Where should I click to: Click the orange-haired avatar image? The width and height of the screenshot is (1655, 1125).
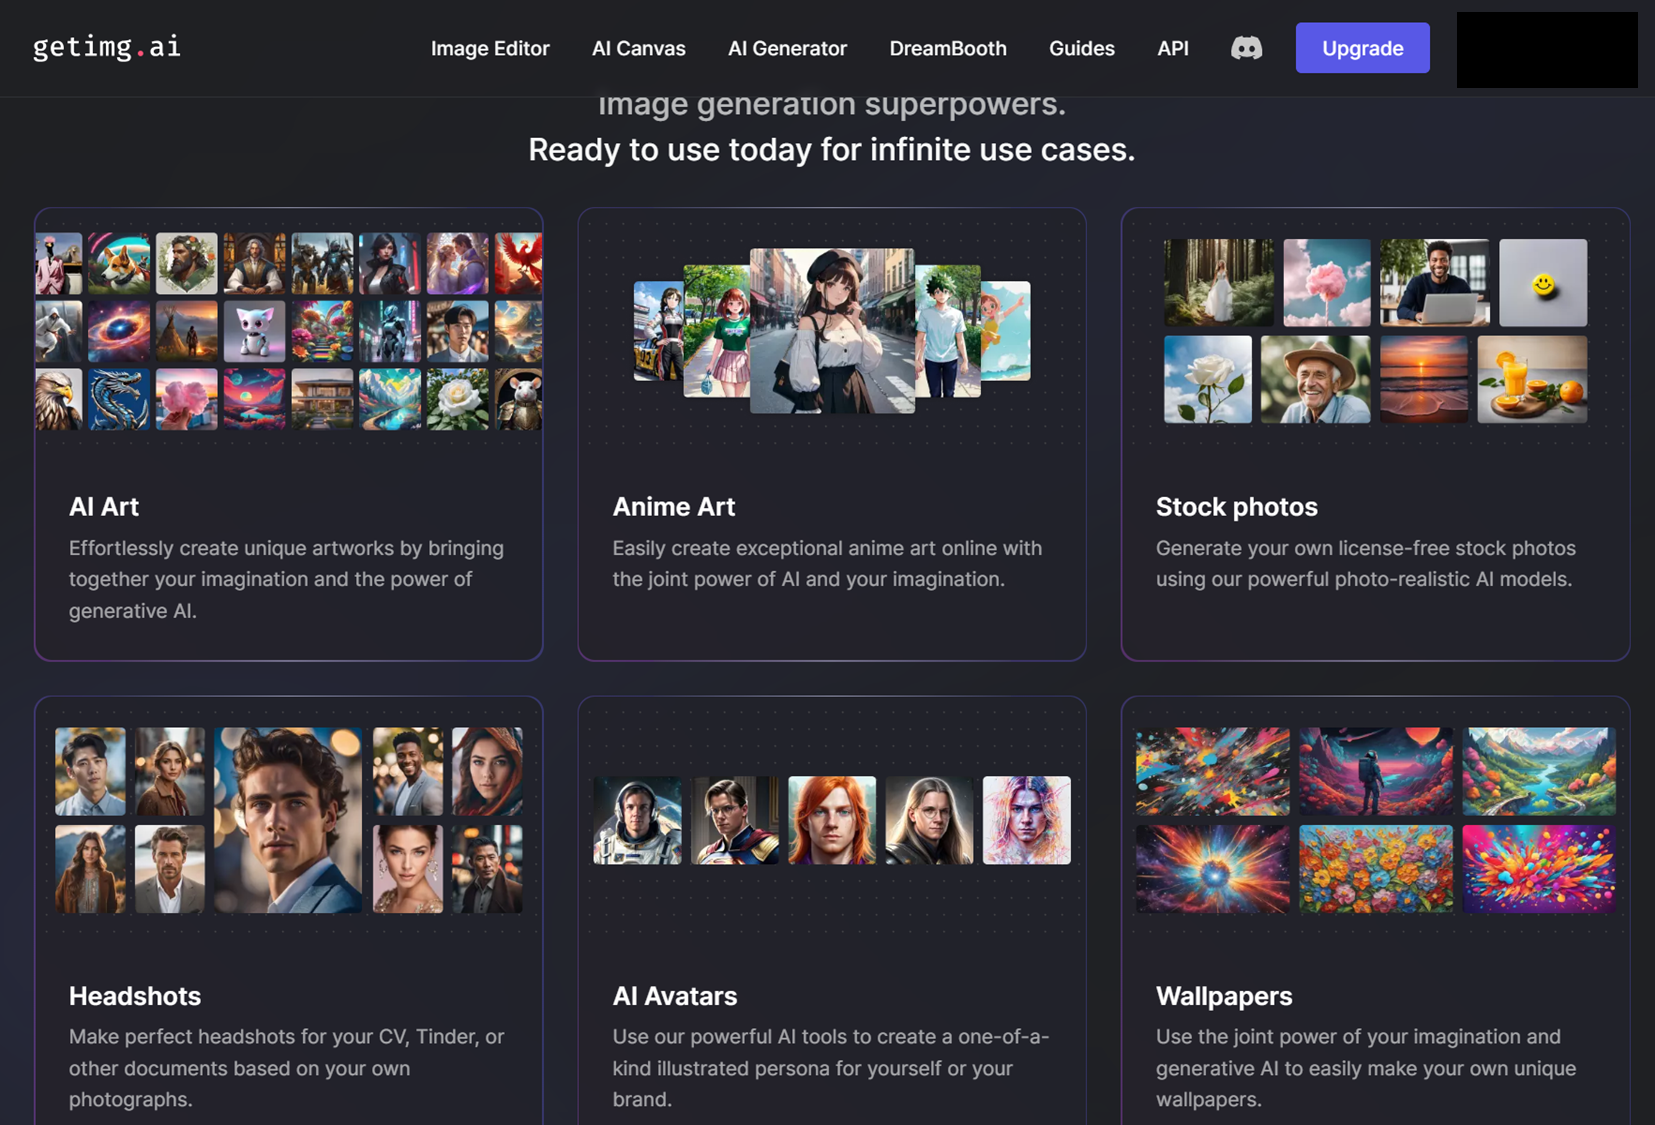832,820
